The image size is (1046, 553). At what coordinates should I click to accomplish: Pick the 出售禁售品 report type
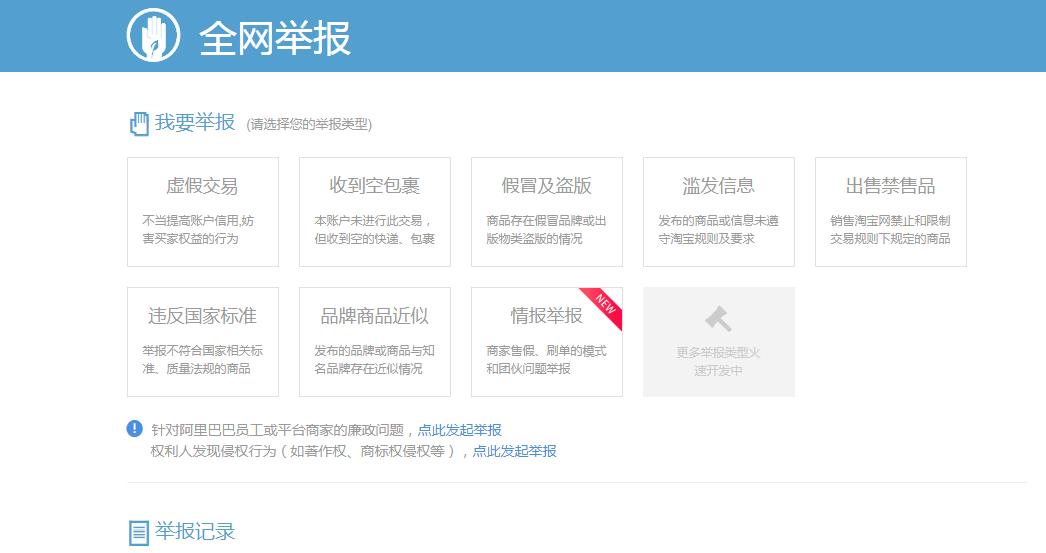(891, 212)
